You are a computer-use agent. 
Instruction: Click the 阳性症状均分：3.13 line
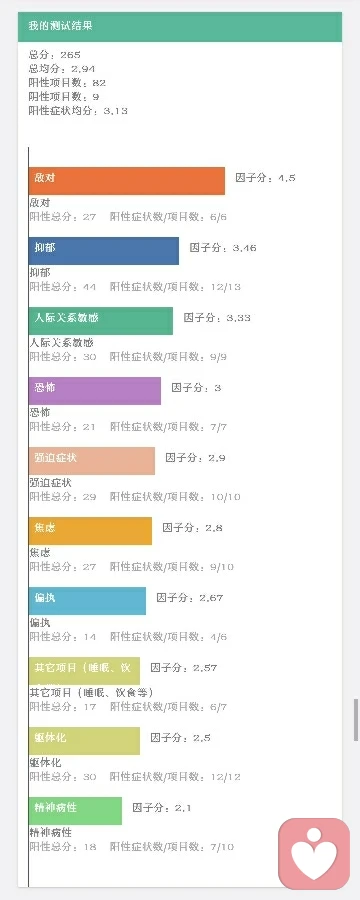coord(78,111)
